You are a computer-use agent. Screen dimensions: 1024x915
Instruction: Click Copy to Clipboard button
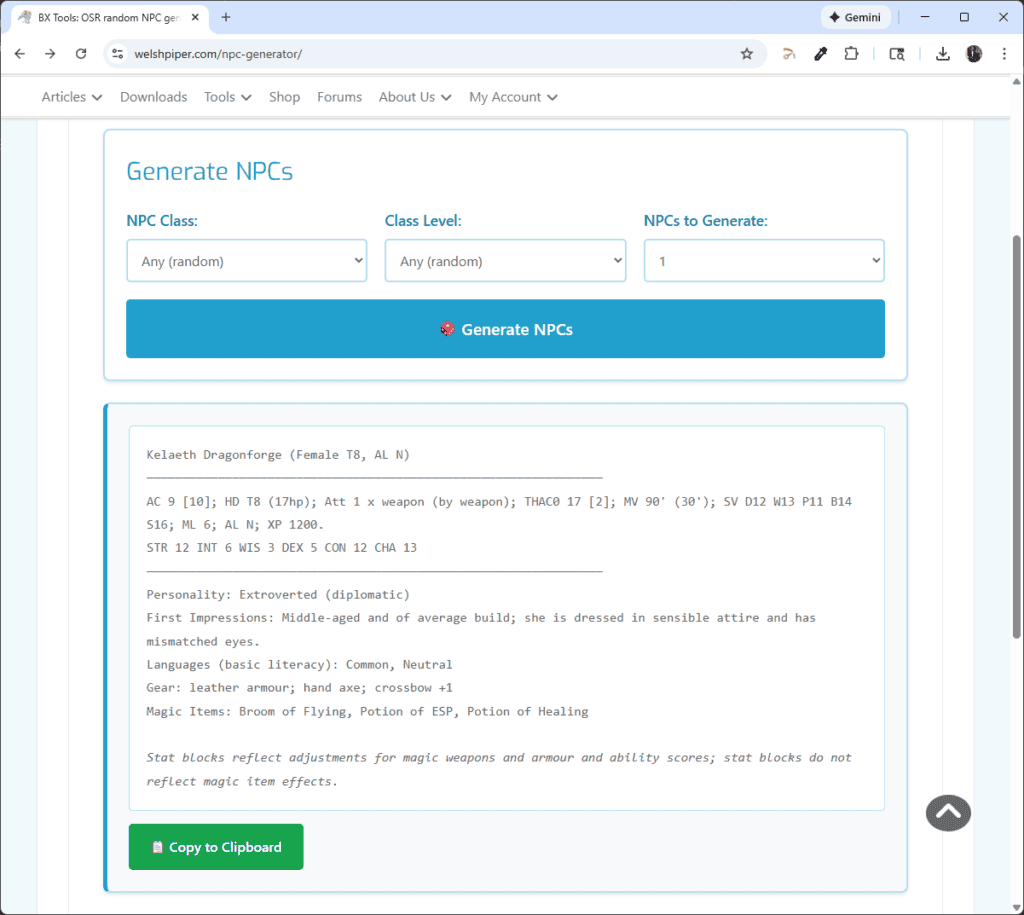[216, 847]
